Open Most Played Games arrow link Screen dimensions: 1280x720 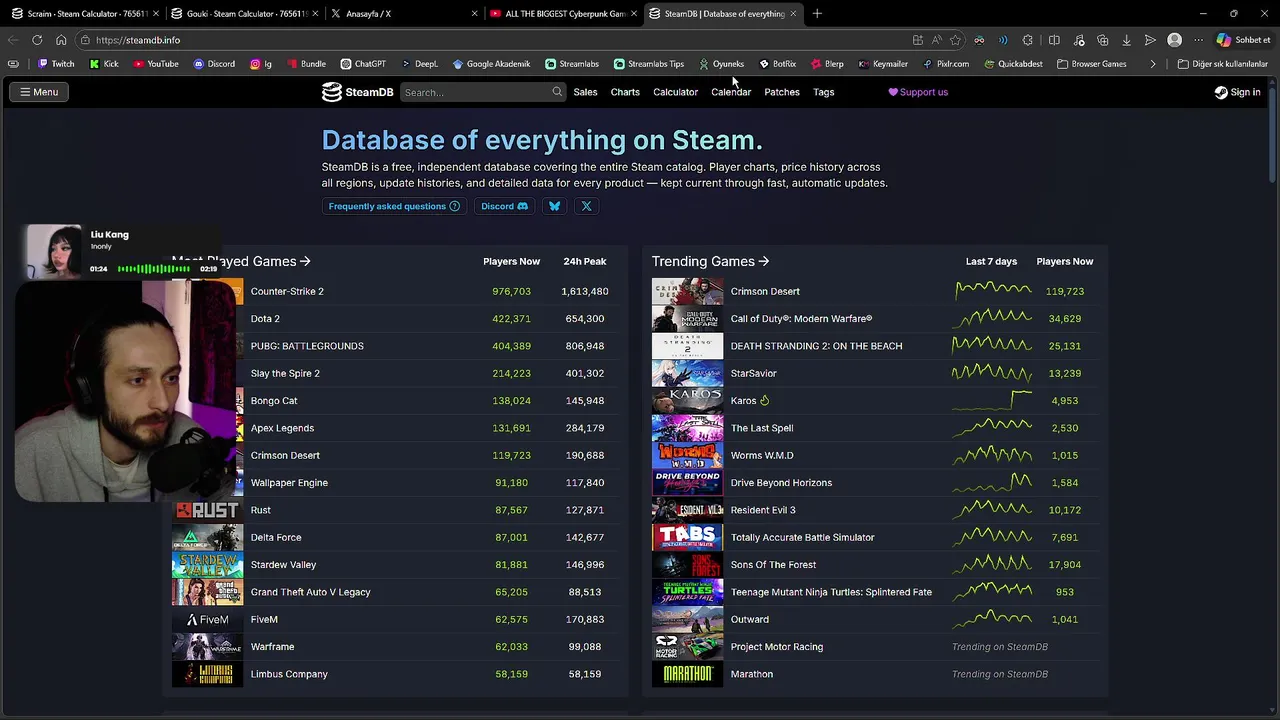(x=241, y=261)
